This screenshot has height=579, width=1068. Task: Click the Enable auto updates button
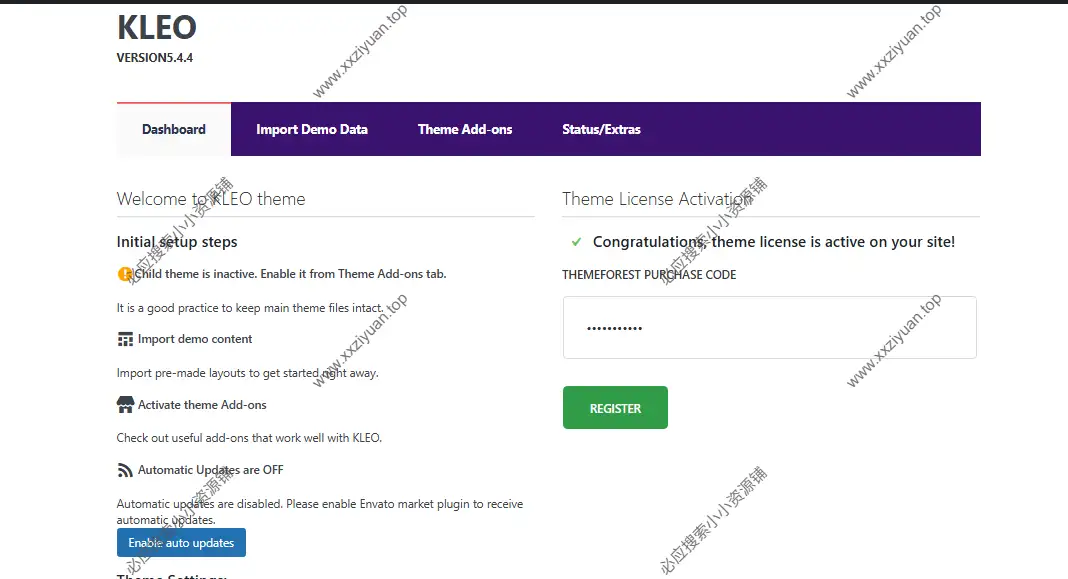(x=181, y=543)
